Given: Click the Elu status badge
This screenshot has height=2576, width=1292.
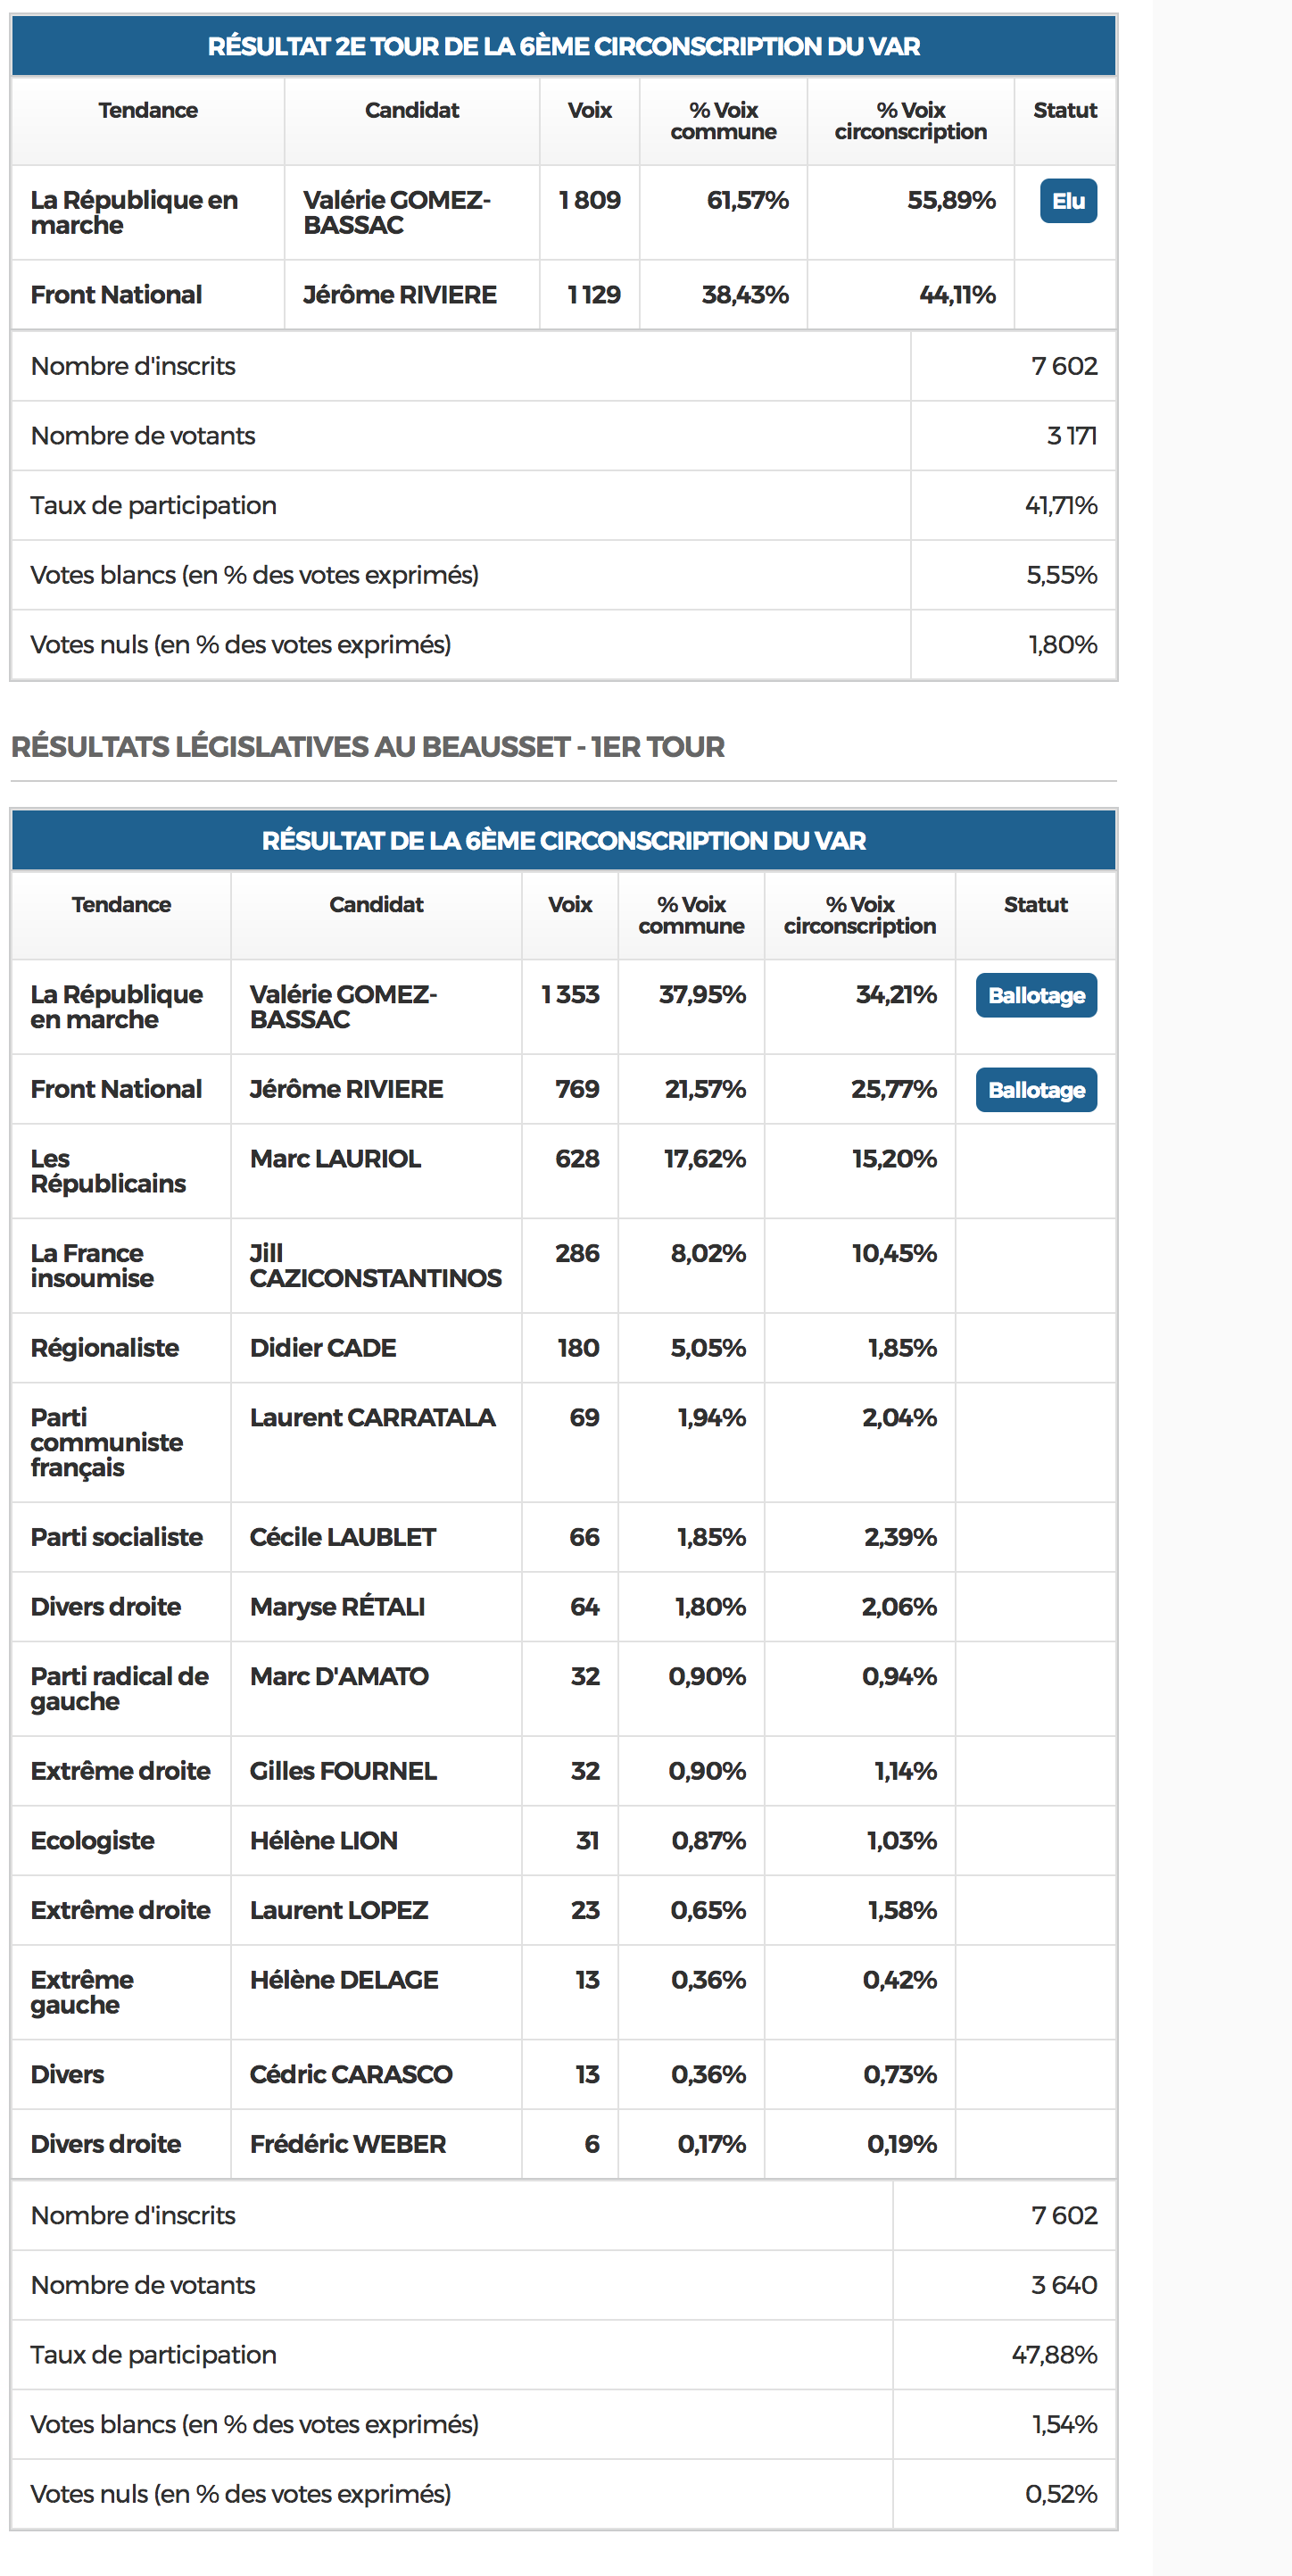Looking at the screenshot, I should [x=1067, y=201].
